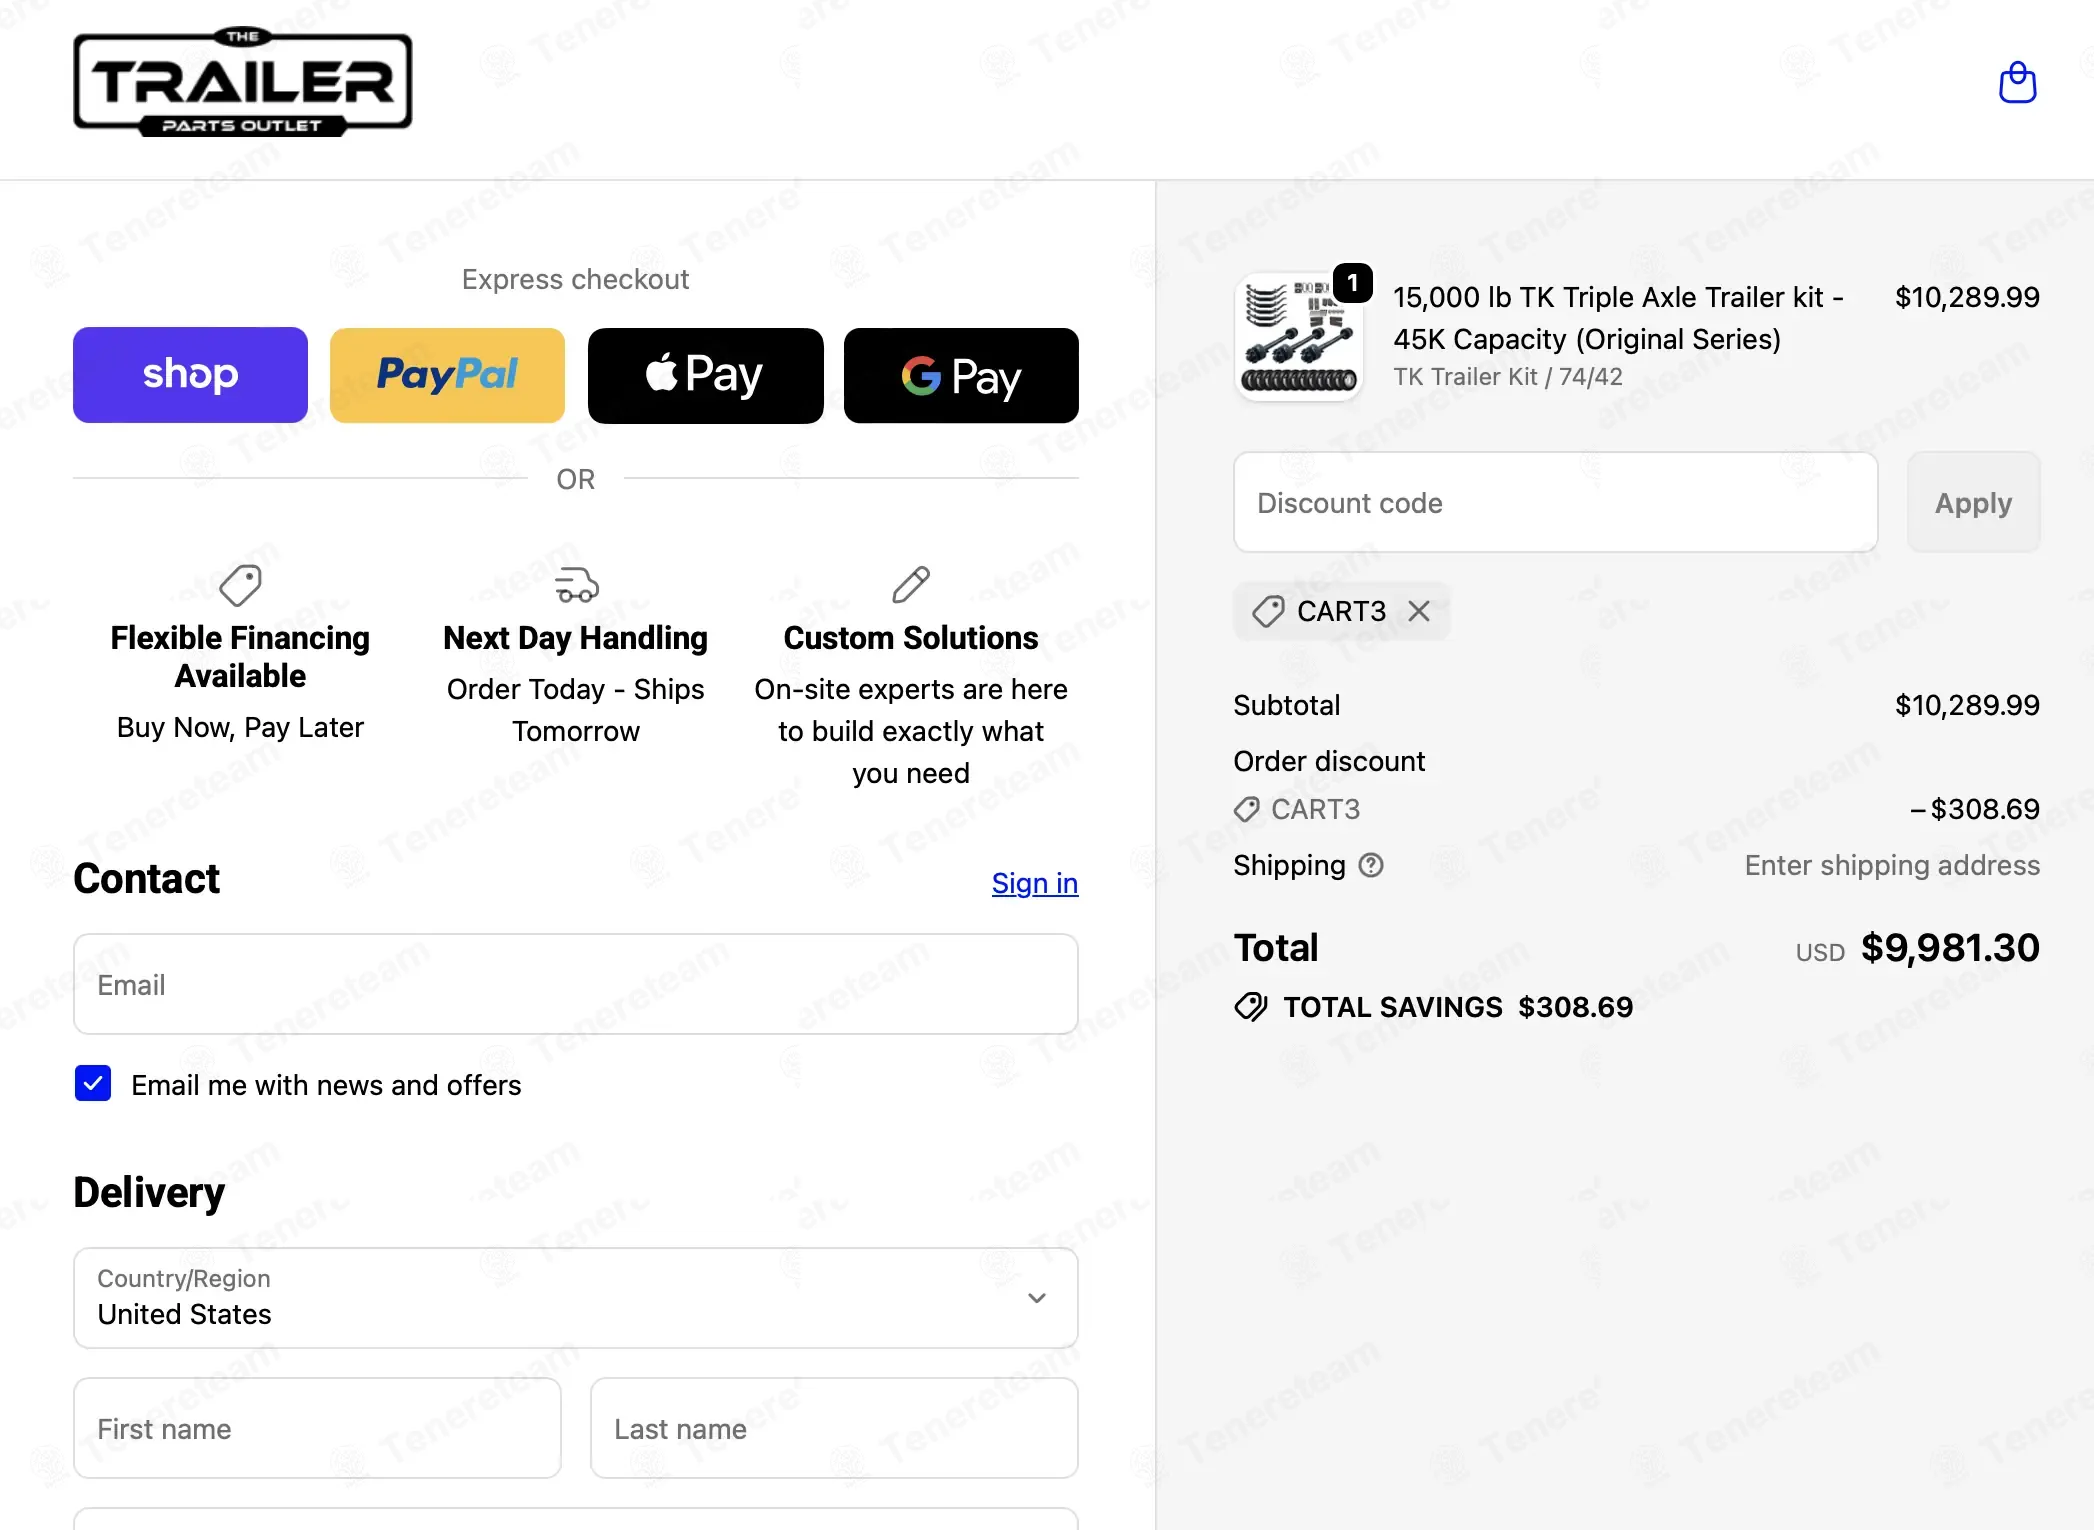Open the trailer kit product thumbnail
The height and width of the screenshot is (1530, 2094).
point(1298,338)
